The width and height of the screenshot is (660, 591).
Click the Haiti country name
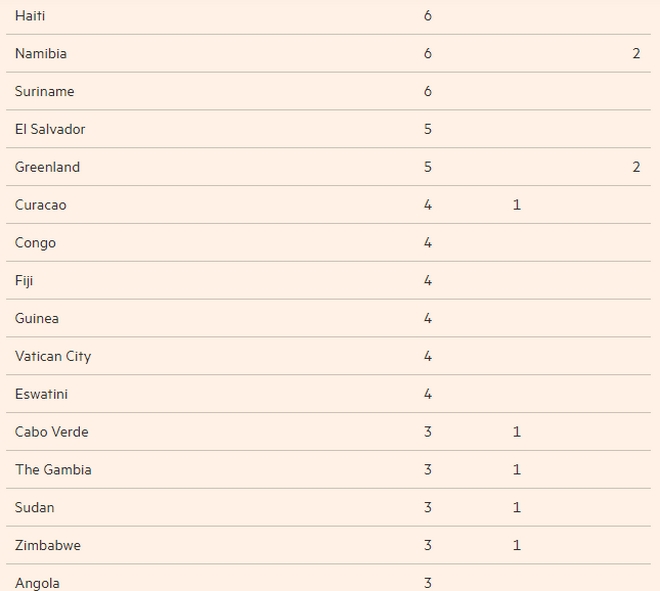click(x=30, y=16)
